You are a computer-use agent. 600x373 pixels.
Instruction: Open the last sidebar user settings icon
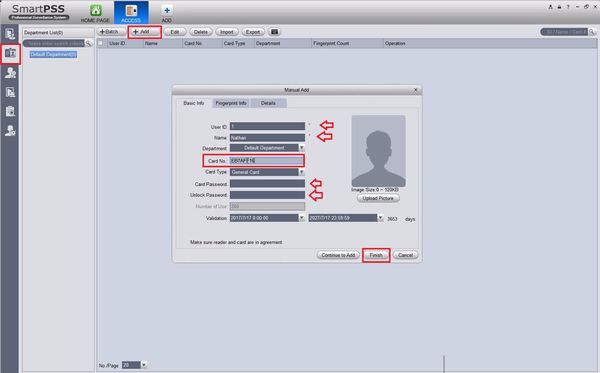10,131
